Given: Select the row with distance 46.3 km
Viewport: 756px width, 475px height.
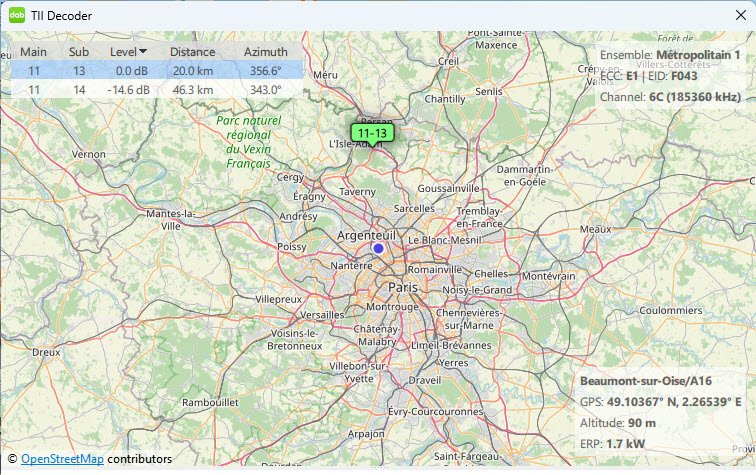Looking at the screenshot, I should (x=157, y=90).
